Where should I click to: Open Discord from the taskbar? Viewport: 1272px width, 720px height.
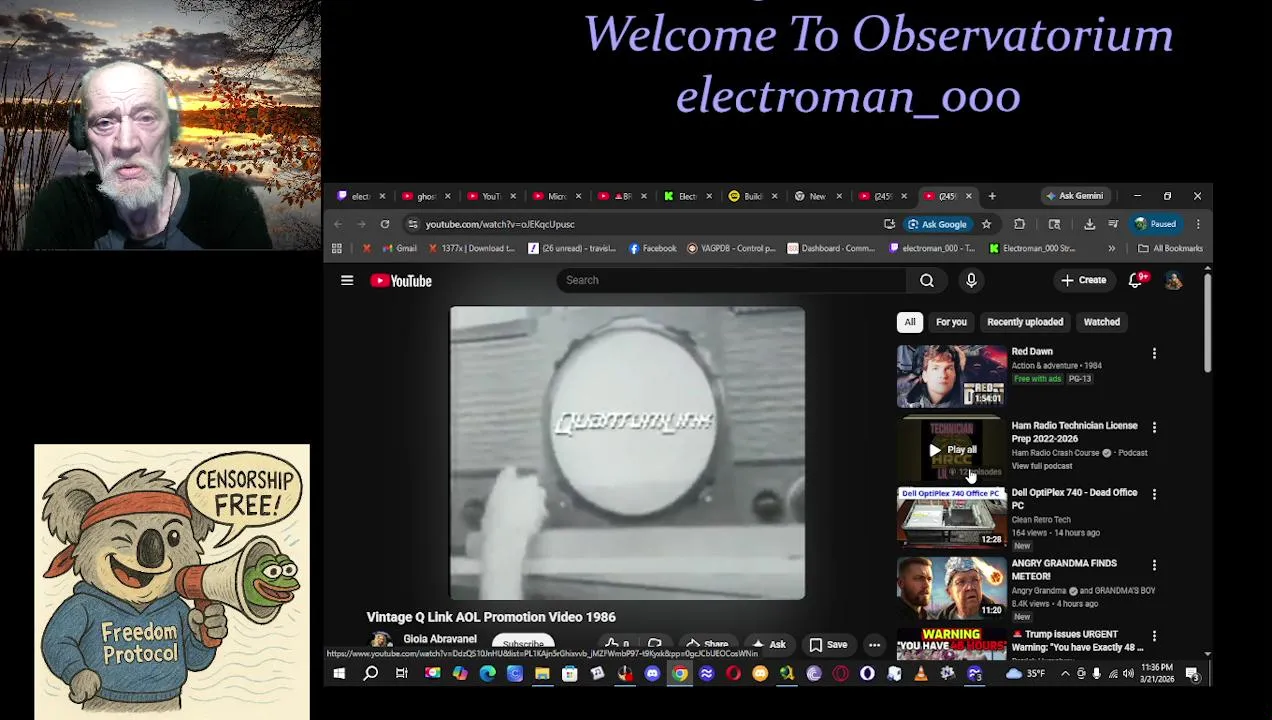click(x=652, y=674)
